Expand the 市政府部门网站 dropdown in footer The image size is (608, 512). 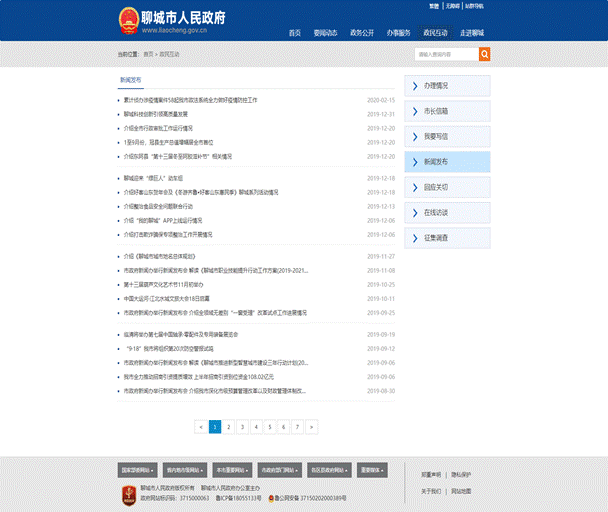(280, 470)
